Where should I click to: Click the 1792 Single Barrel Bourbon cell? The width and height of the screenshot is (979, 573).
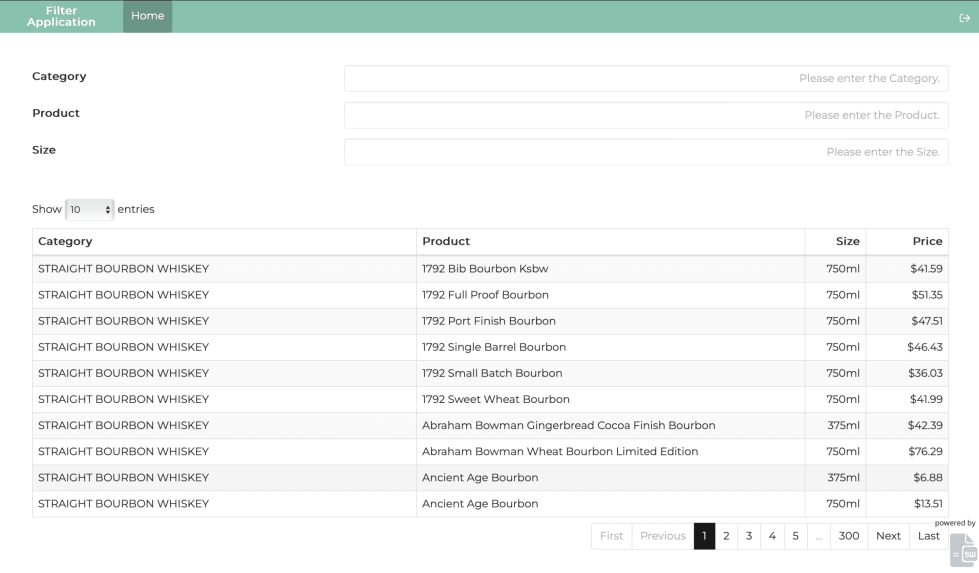610,348
